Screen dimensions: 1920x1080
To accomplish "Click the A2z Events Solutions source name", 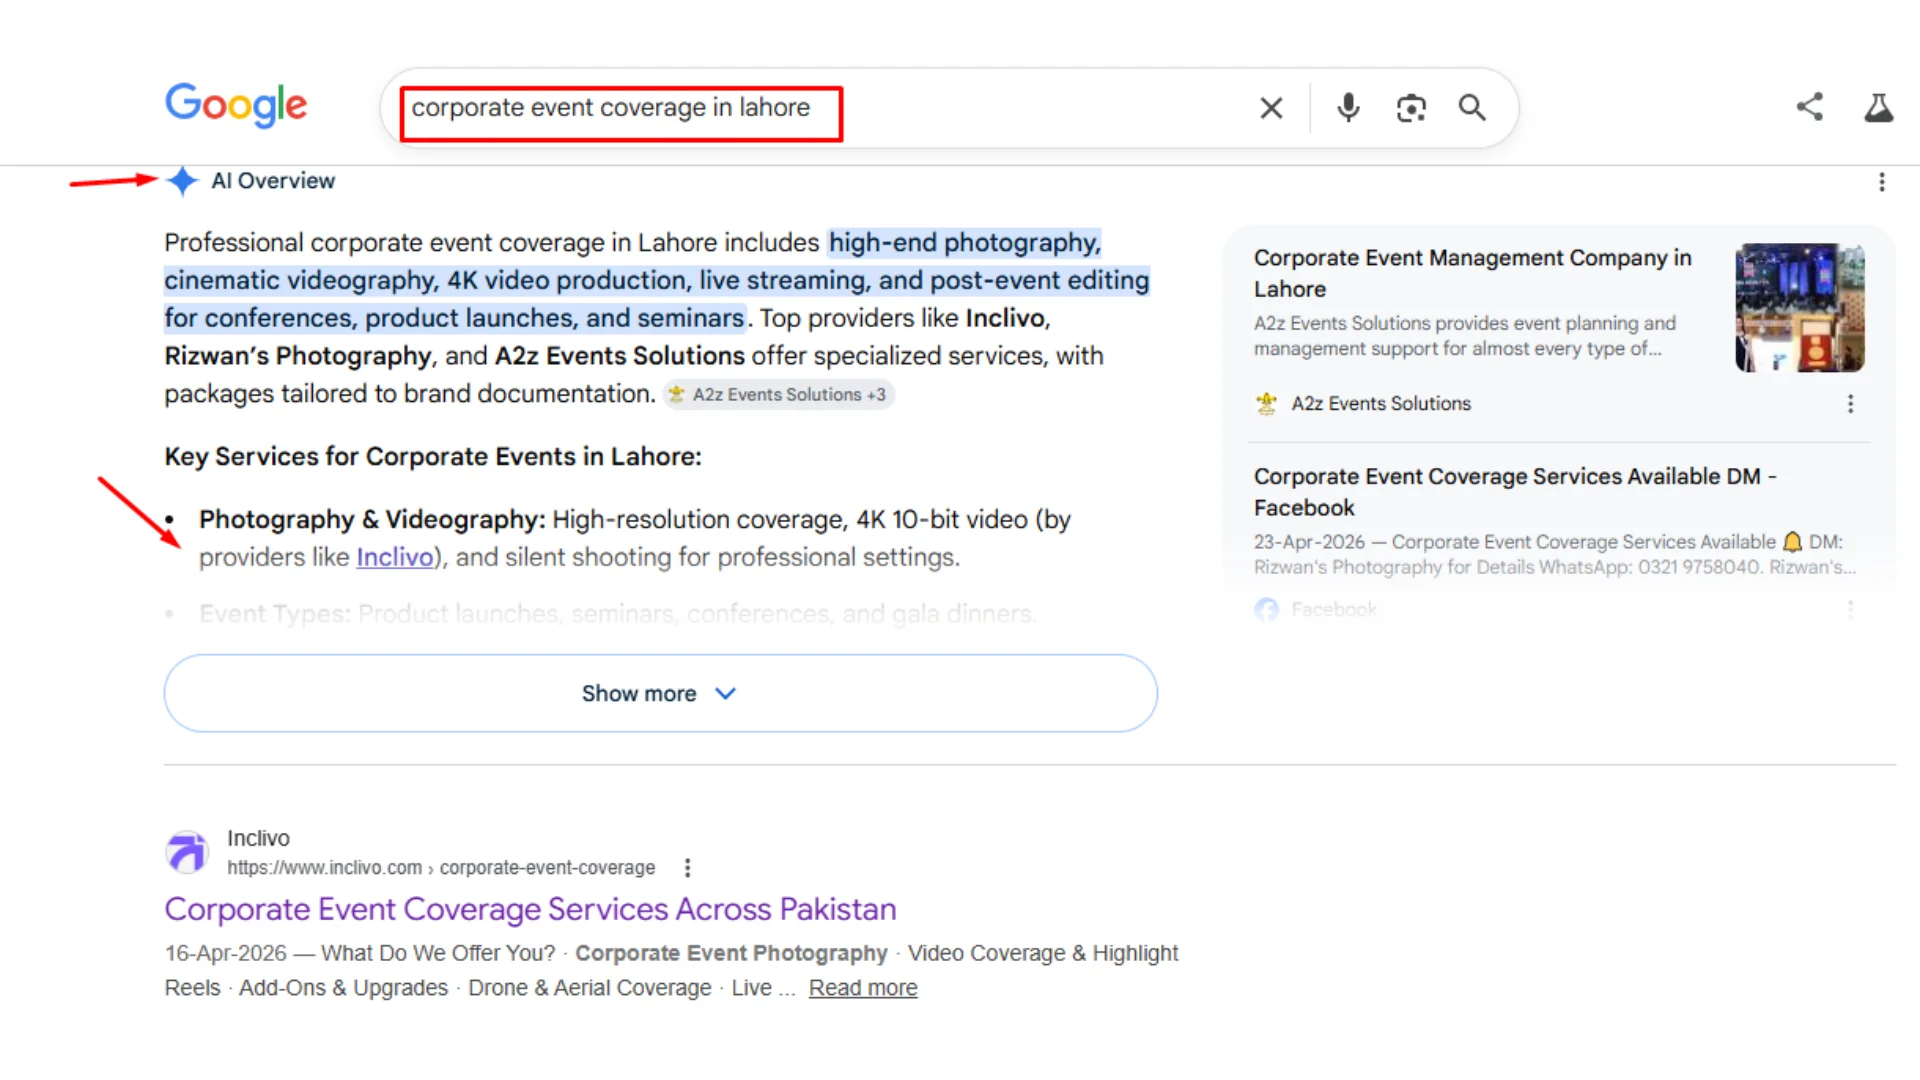I will pyautogui.click(x=1381, y=403).
